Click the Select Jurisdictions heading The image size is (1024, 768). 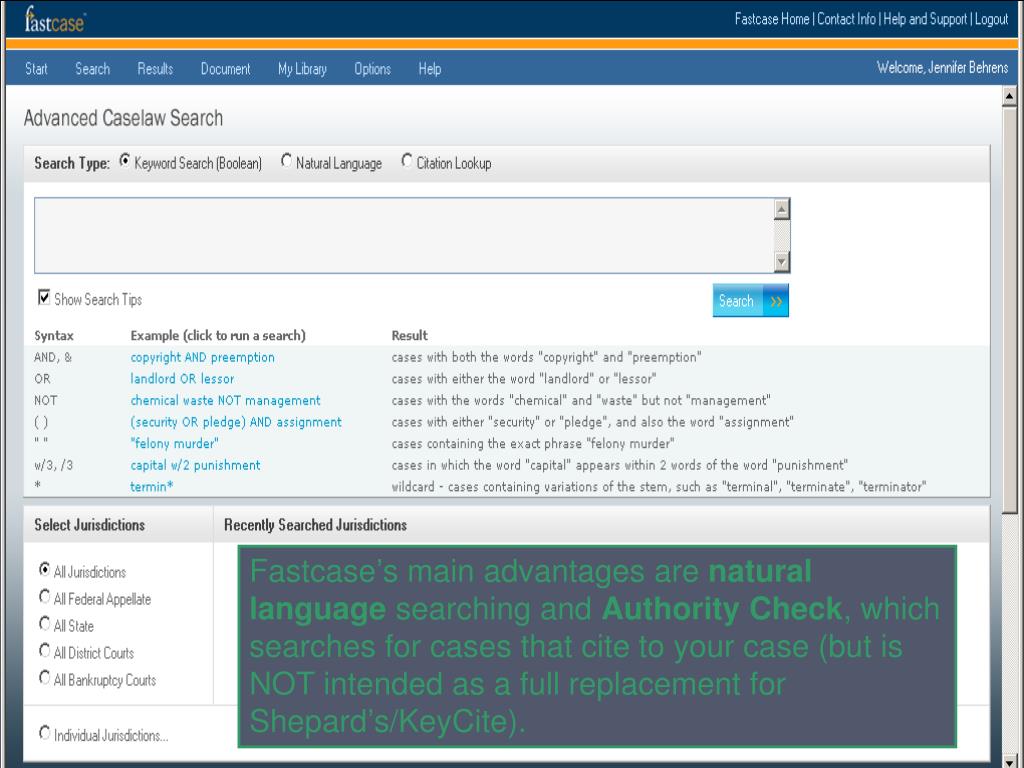coord(89,525)
